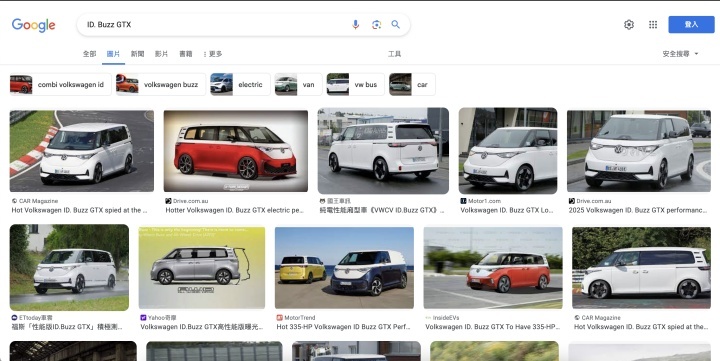This screenshot has height=361, width=720.
Task: Open white van thumbnail above the 2025 Volkswagen title
Action: (639, 151)
